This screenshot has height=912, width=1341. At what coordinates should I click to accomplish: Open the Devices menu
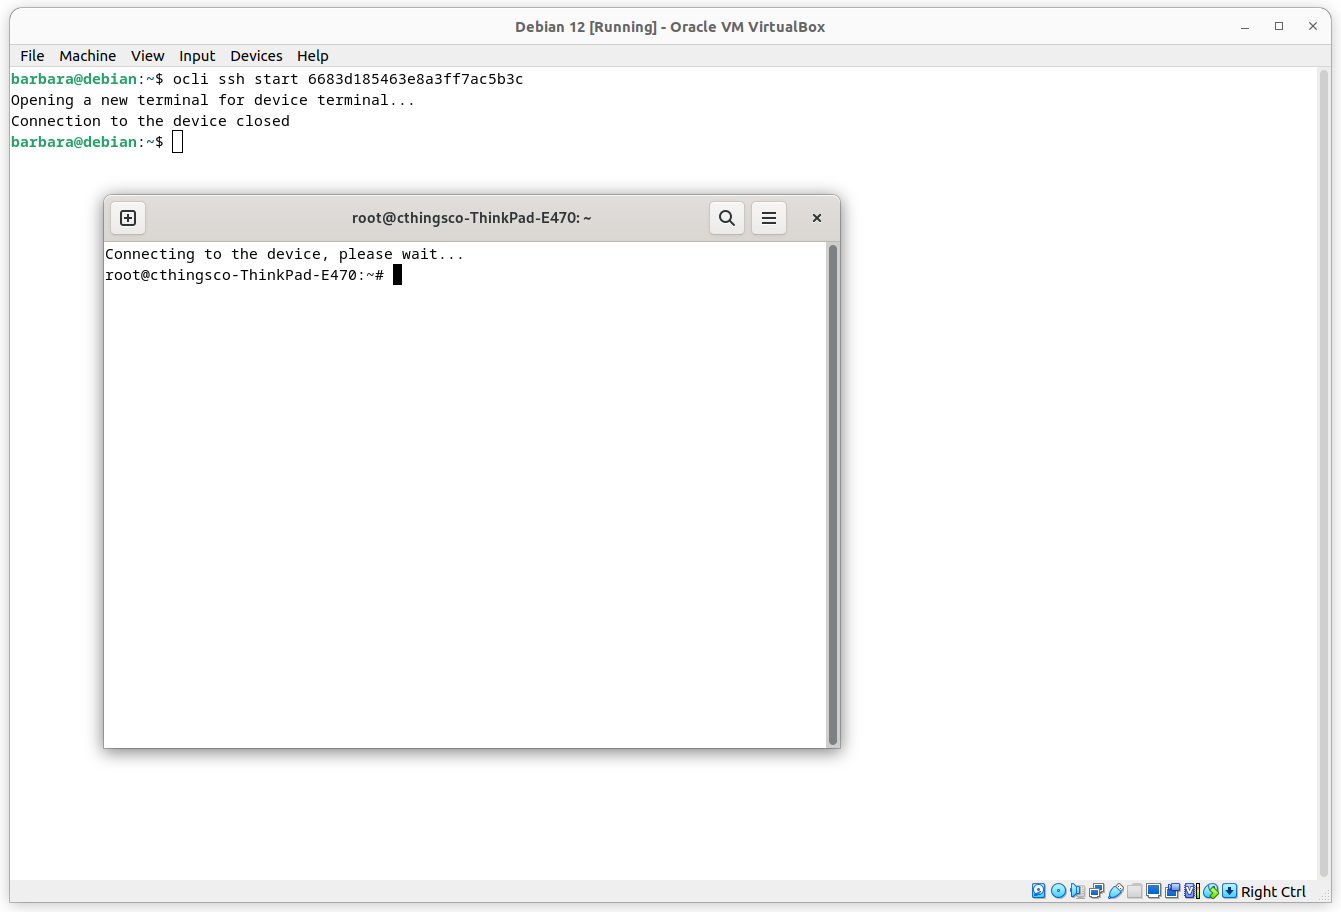[256, 55]
